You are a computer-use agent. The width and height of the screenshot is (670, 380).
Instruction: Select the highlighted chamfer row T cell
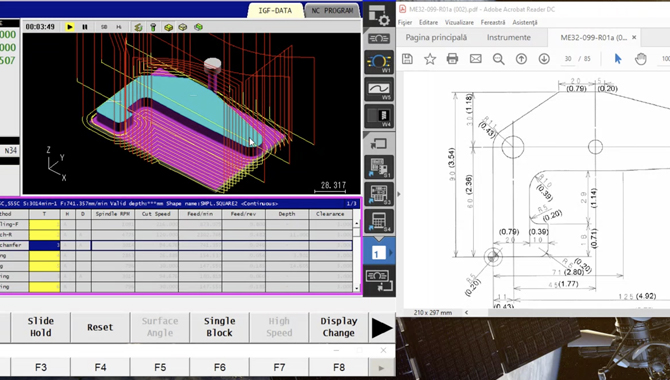click(44, 245)
